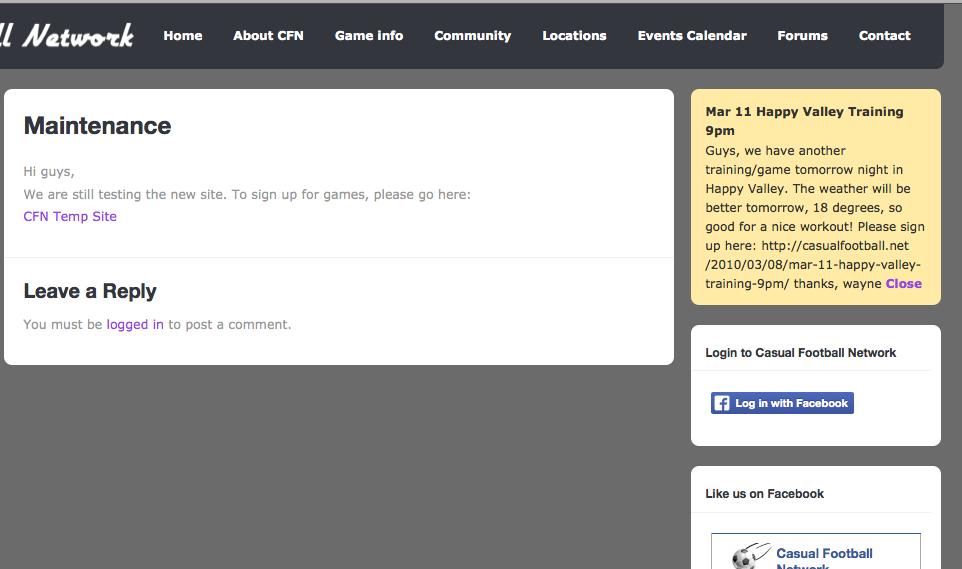Image resolution: width=962 pixels, height=569 pixels.
Task: Click the 'Login to Casual Football Network' title
Action: click(800, 352)
